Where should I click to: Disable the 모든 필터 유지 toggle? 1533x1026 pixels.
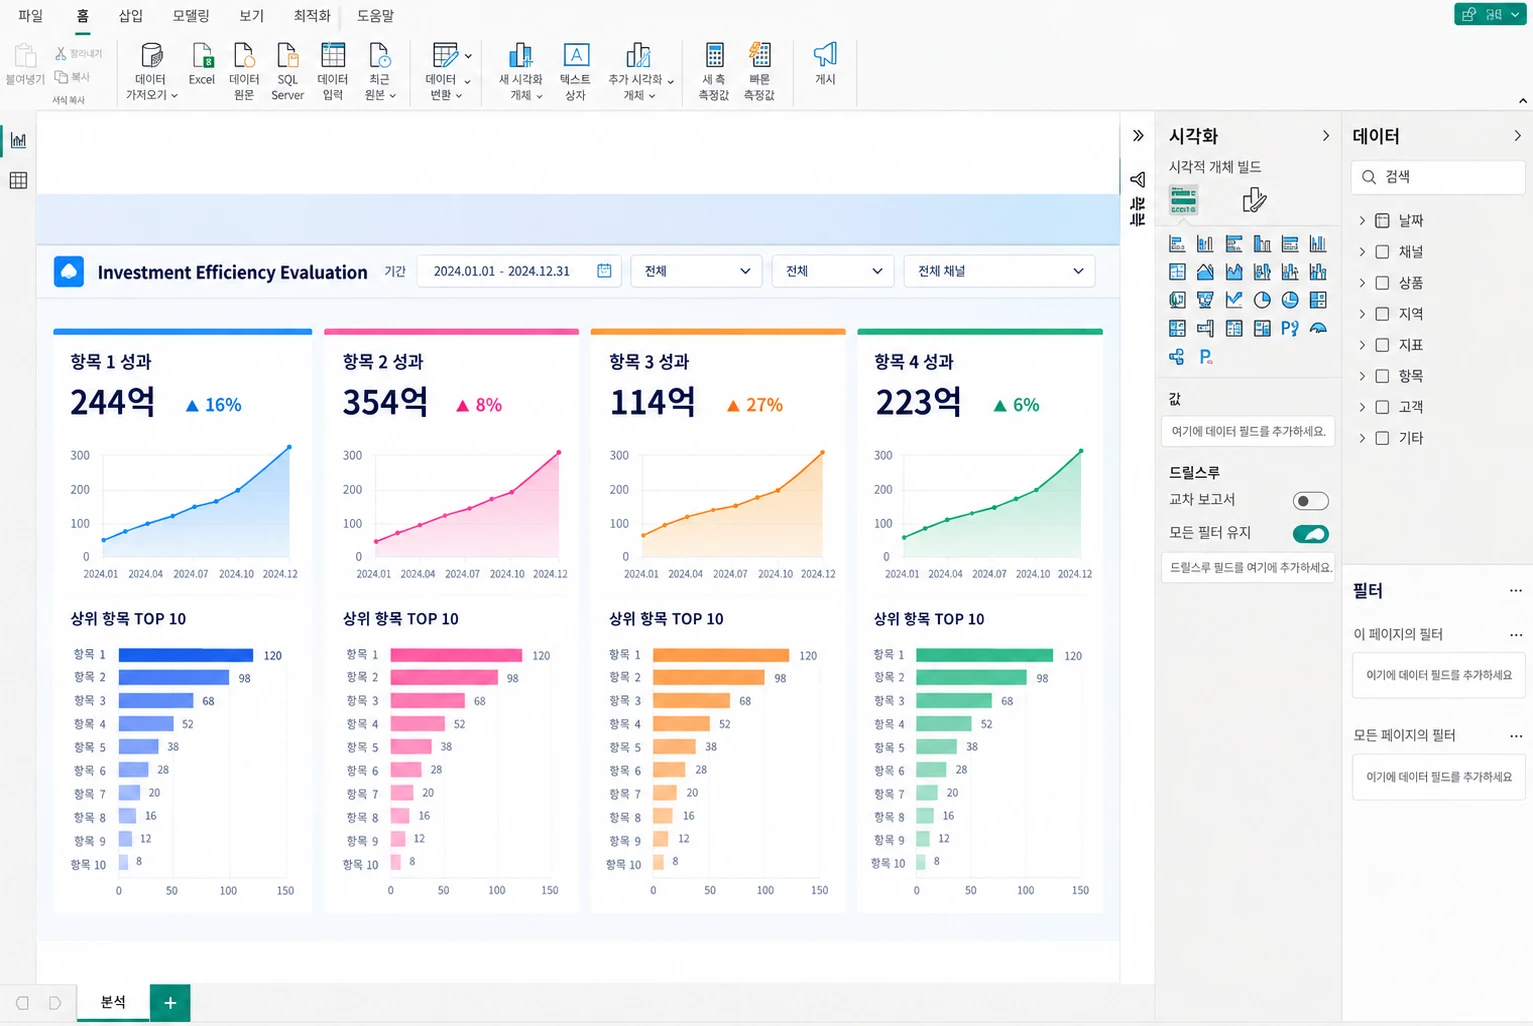1310,534
